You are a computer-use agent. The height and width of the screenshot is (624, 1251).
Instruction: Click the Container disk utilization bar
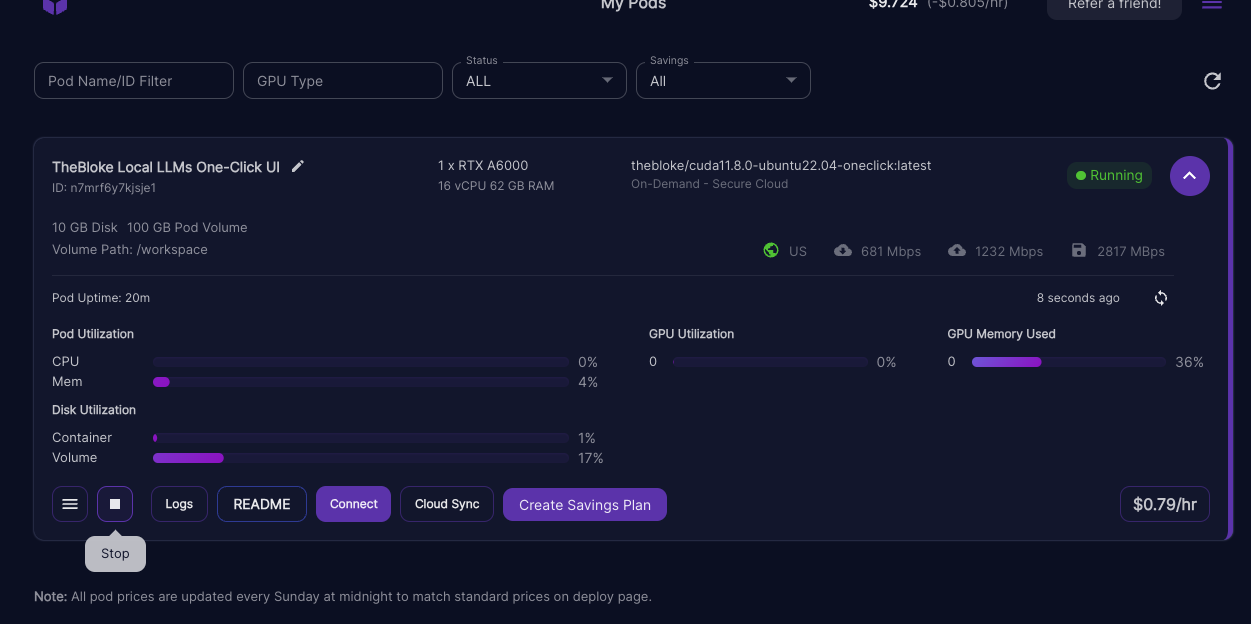pos(361,438)
